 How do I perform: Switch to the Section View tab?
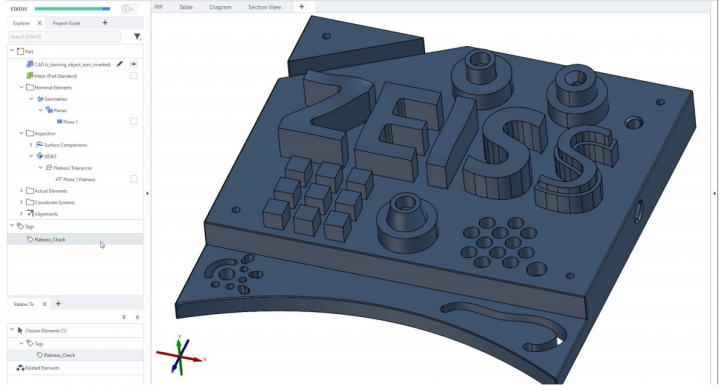(264, 7)
